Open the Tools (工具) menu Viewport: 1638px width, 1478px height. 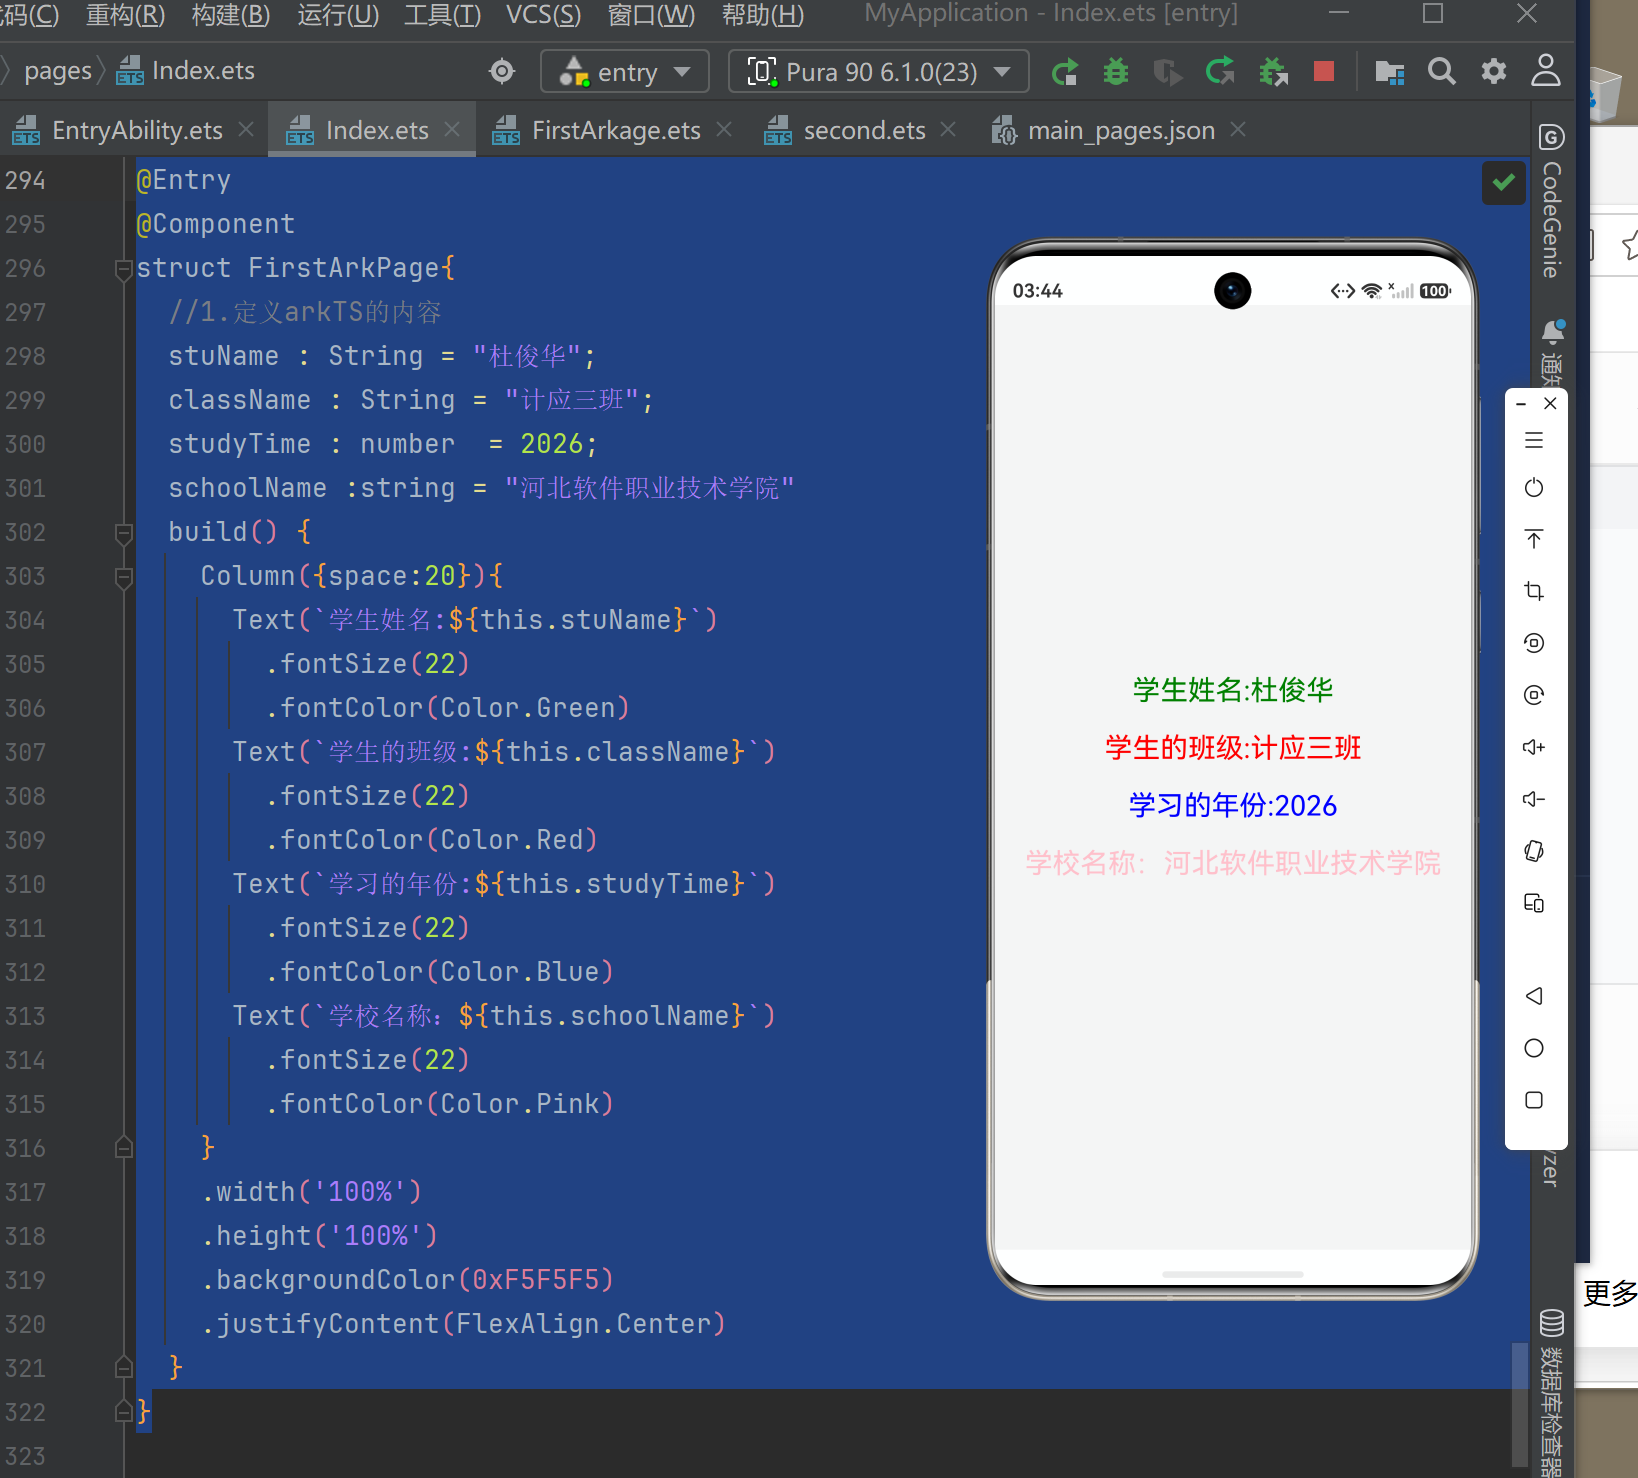442,15
